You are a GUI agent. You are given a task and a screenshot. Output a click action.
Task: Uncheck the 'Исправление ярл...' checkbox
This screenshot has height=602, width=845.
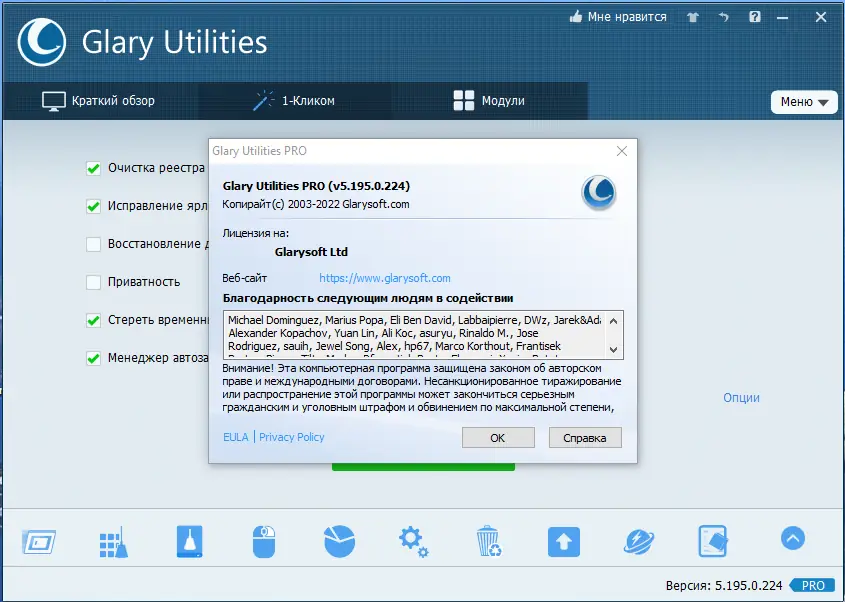click(x=93, y=206)
